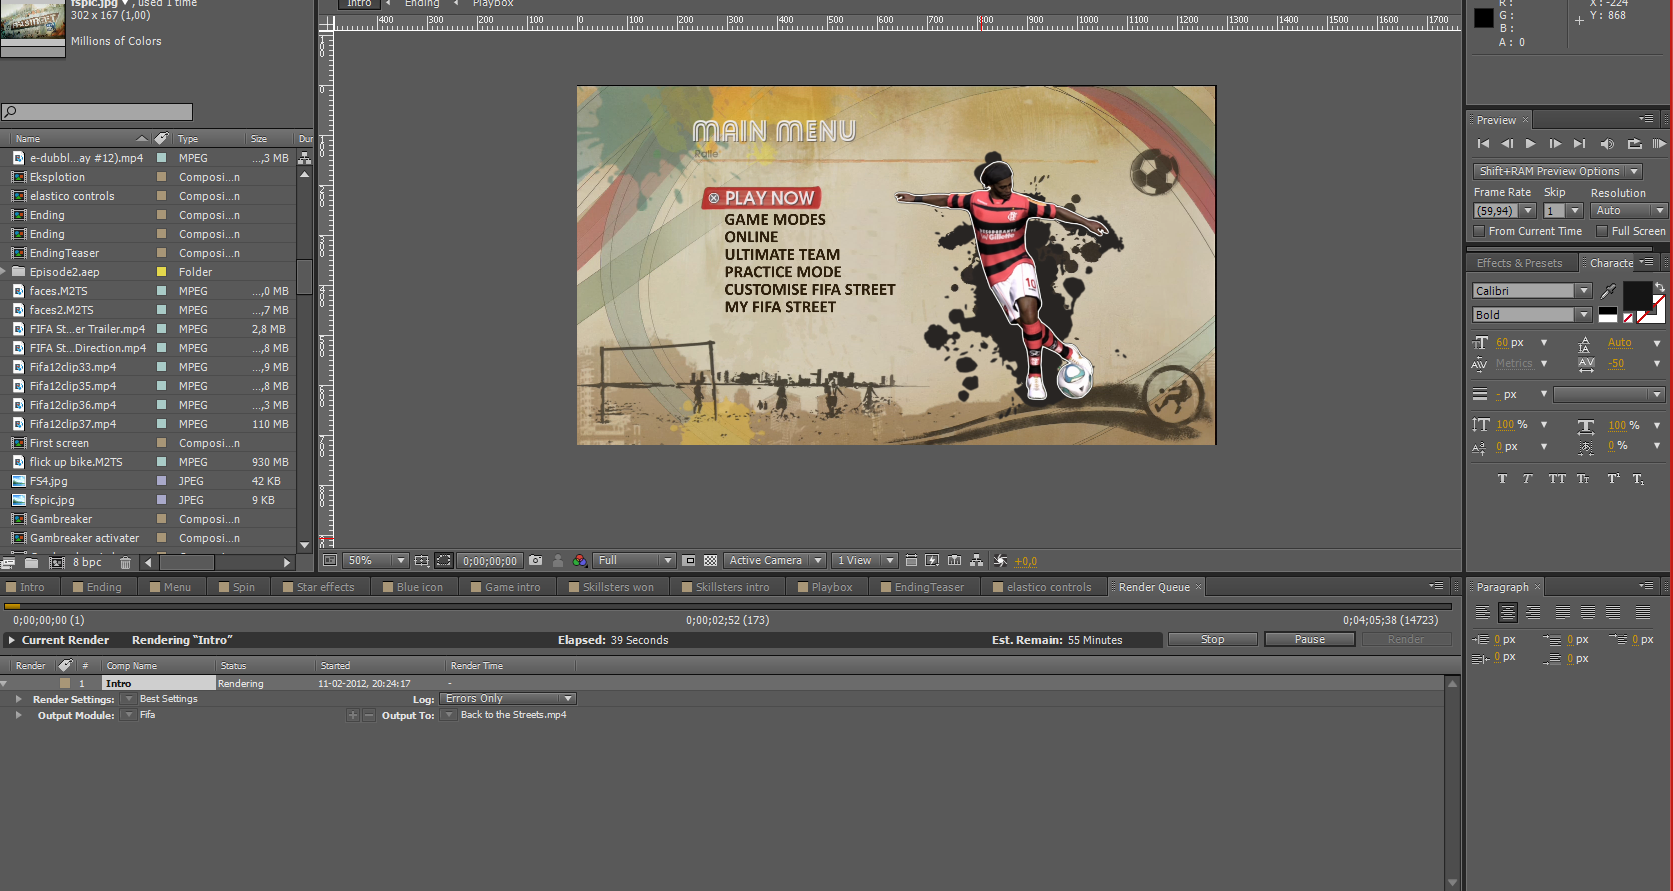1673x891 pixels.
Task: Toggle loop option in Preview panel
Action: coord(1634,144)
